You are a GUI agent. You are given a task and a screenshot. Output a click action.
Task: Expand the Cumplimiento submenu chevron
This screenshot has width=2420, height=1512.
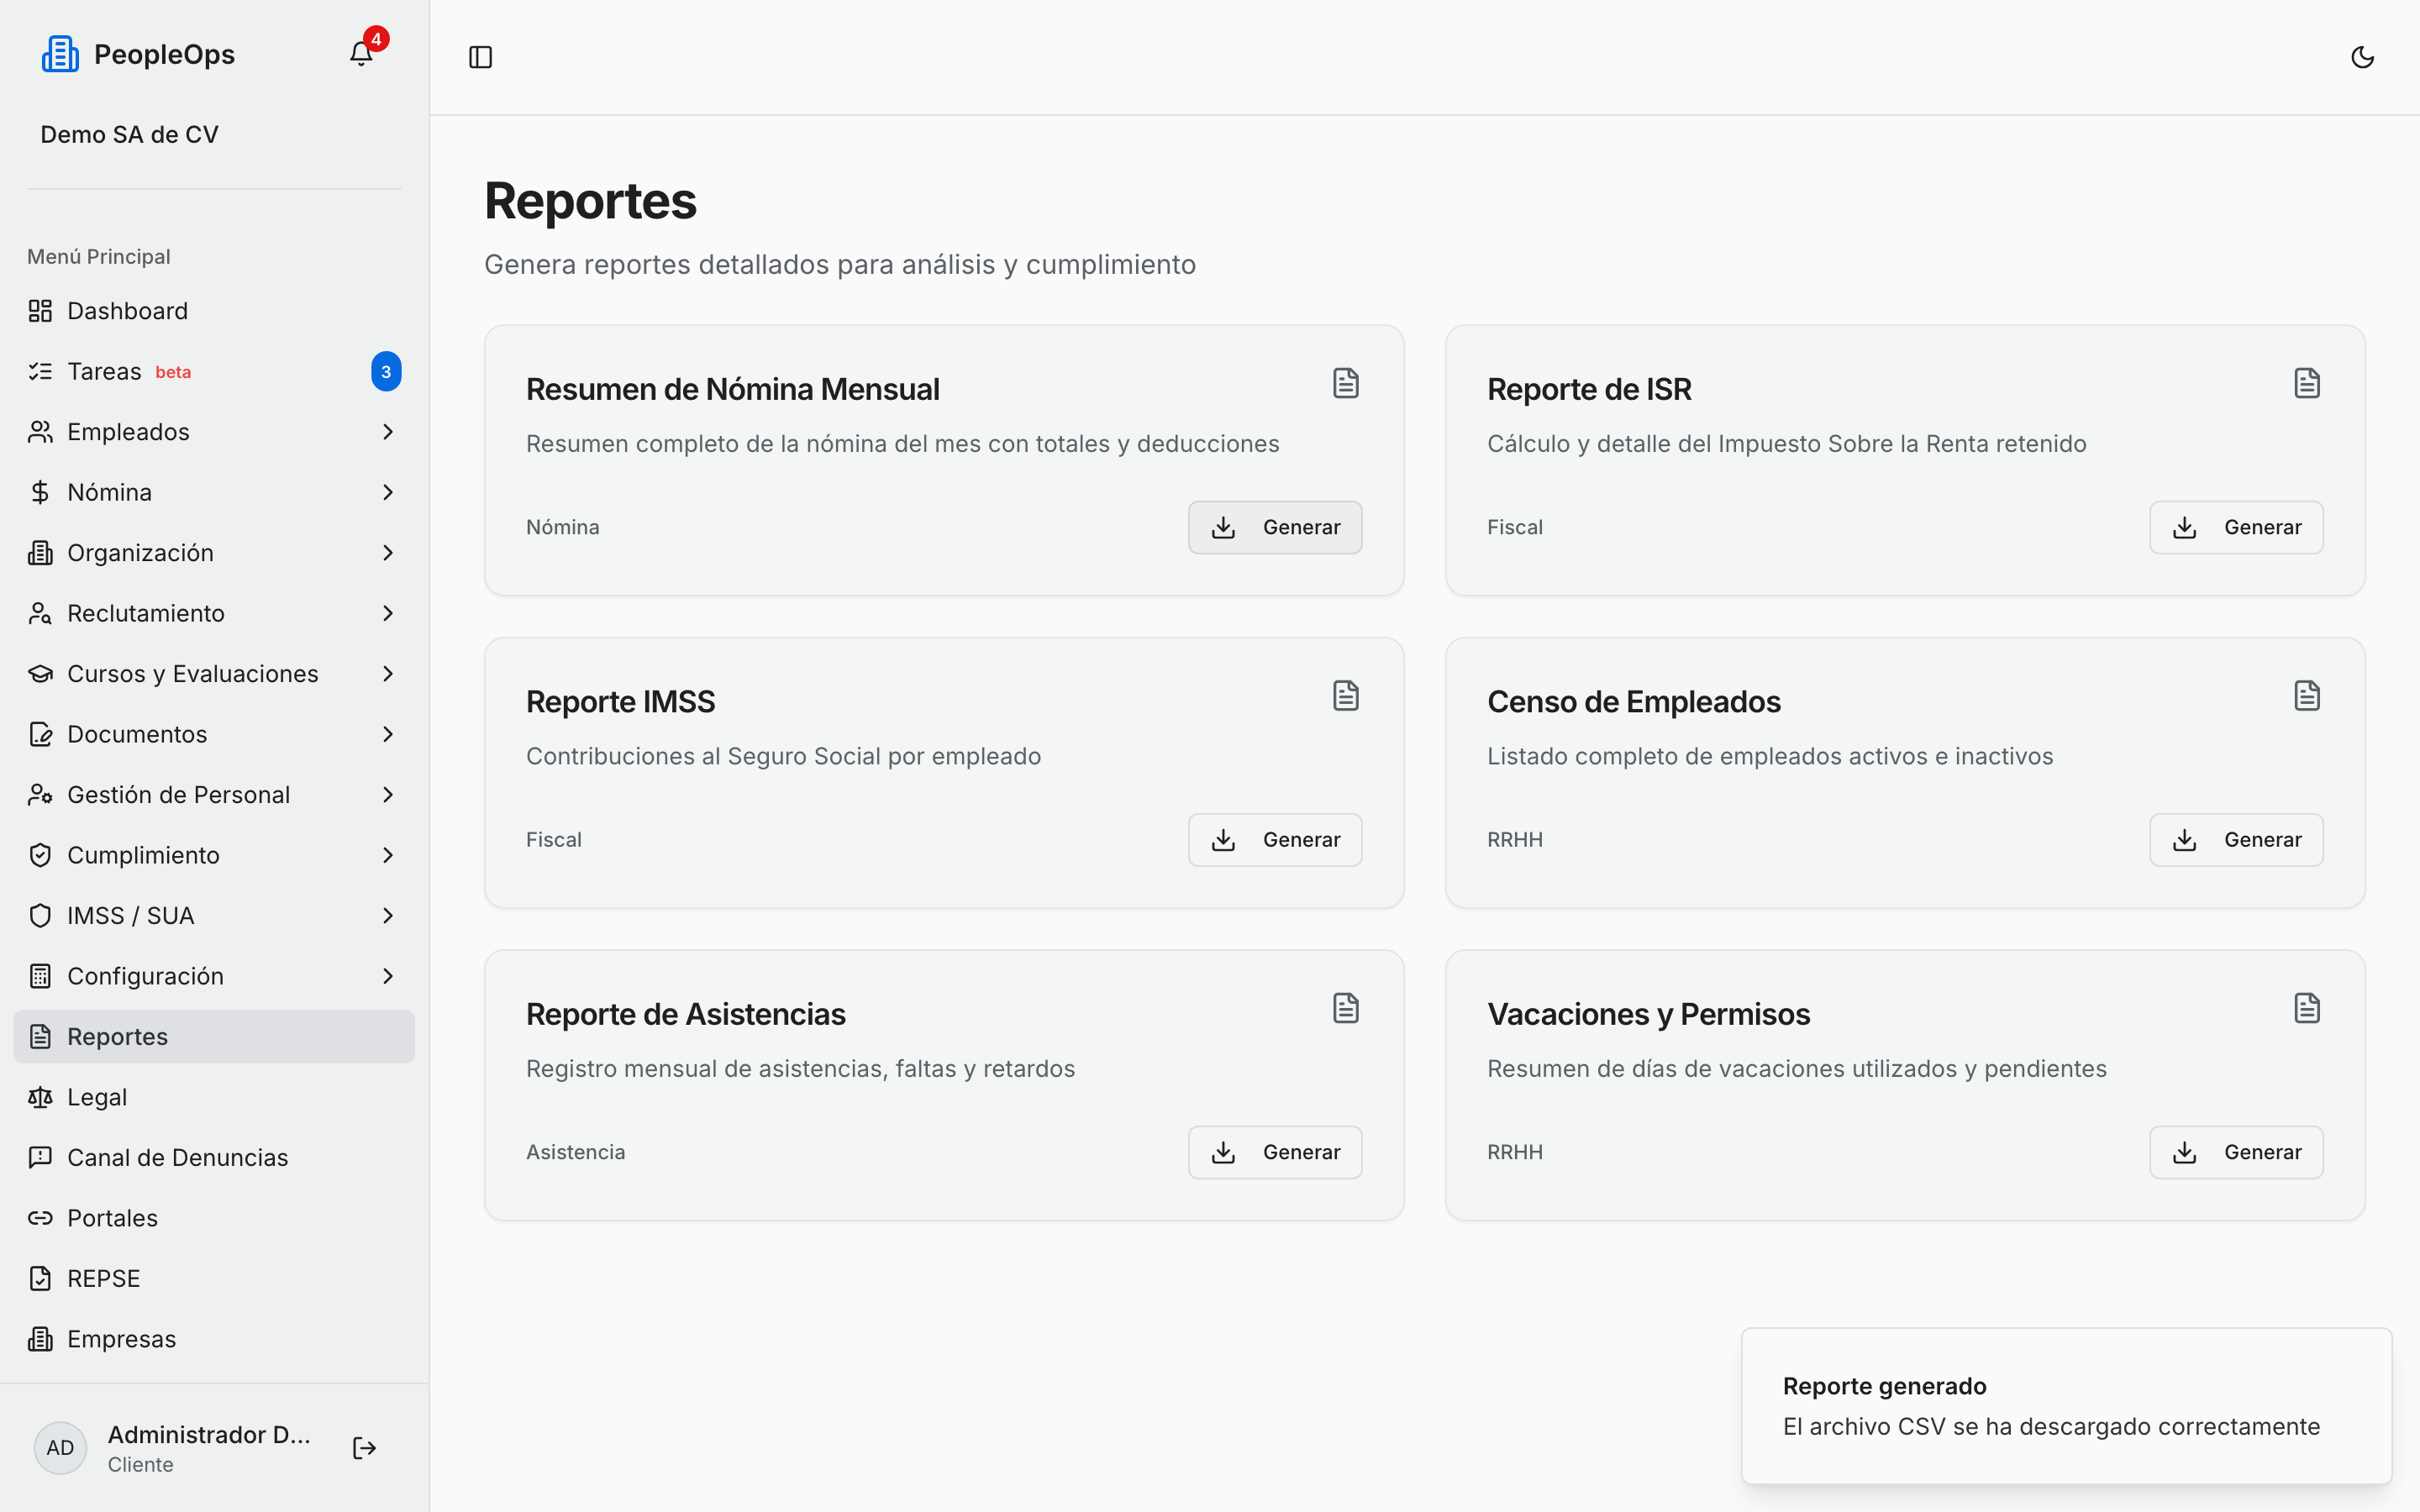coord(388,855)
